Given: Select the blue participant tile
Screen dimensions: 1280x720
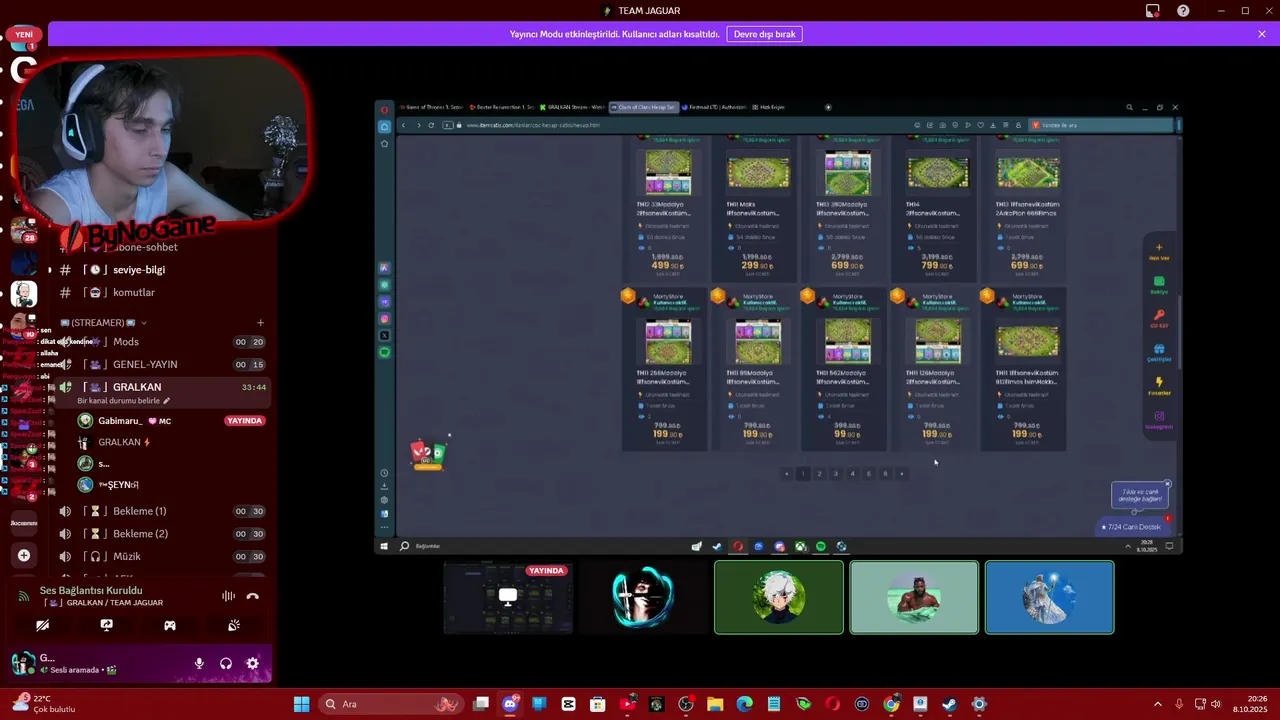Looking at the screenshot, I should point(1049,598).
